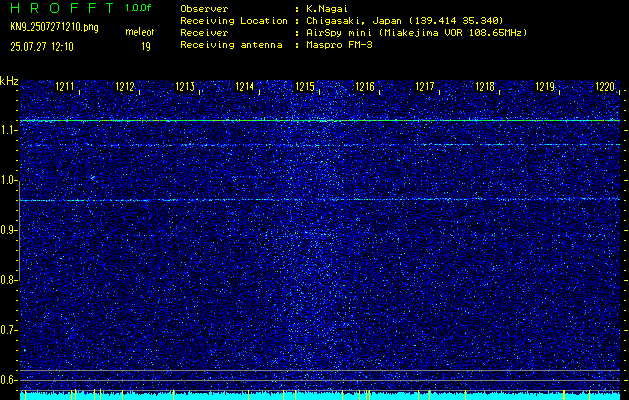Click the version number 1.0.0f
629x400 pixels.
tap(138, 8)
